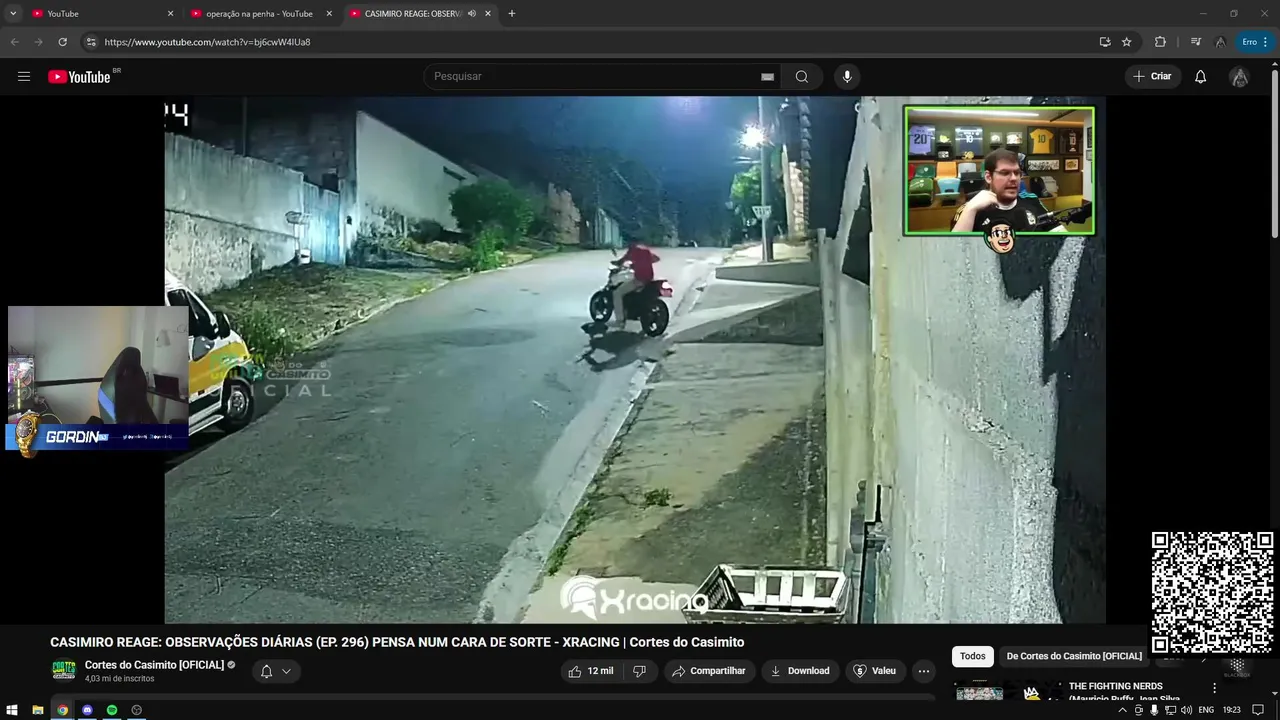Open the Chrome profile avatar
Image resolution: width=1280 pixels, height=720 pixels.
[x=1221, y=42]
